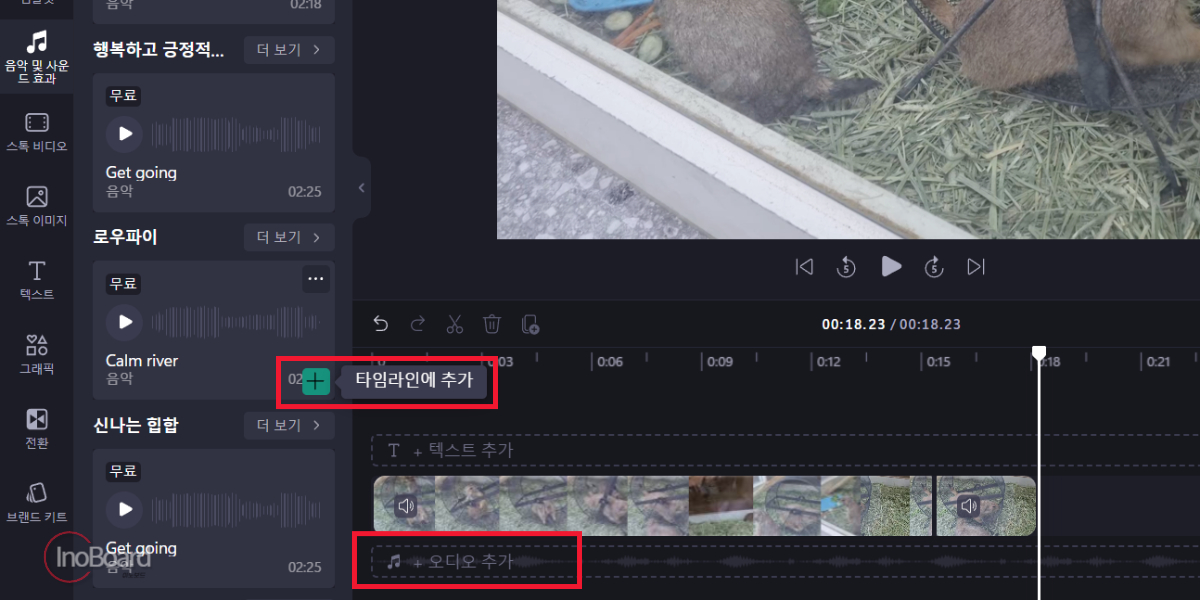Click the green plus to add Calm river to timeline
Screen dimensions: 1200x600
tap(316, 381)
